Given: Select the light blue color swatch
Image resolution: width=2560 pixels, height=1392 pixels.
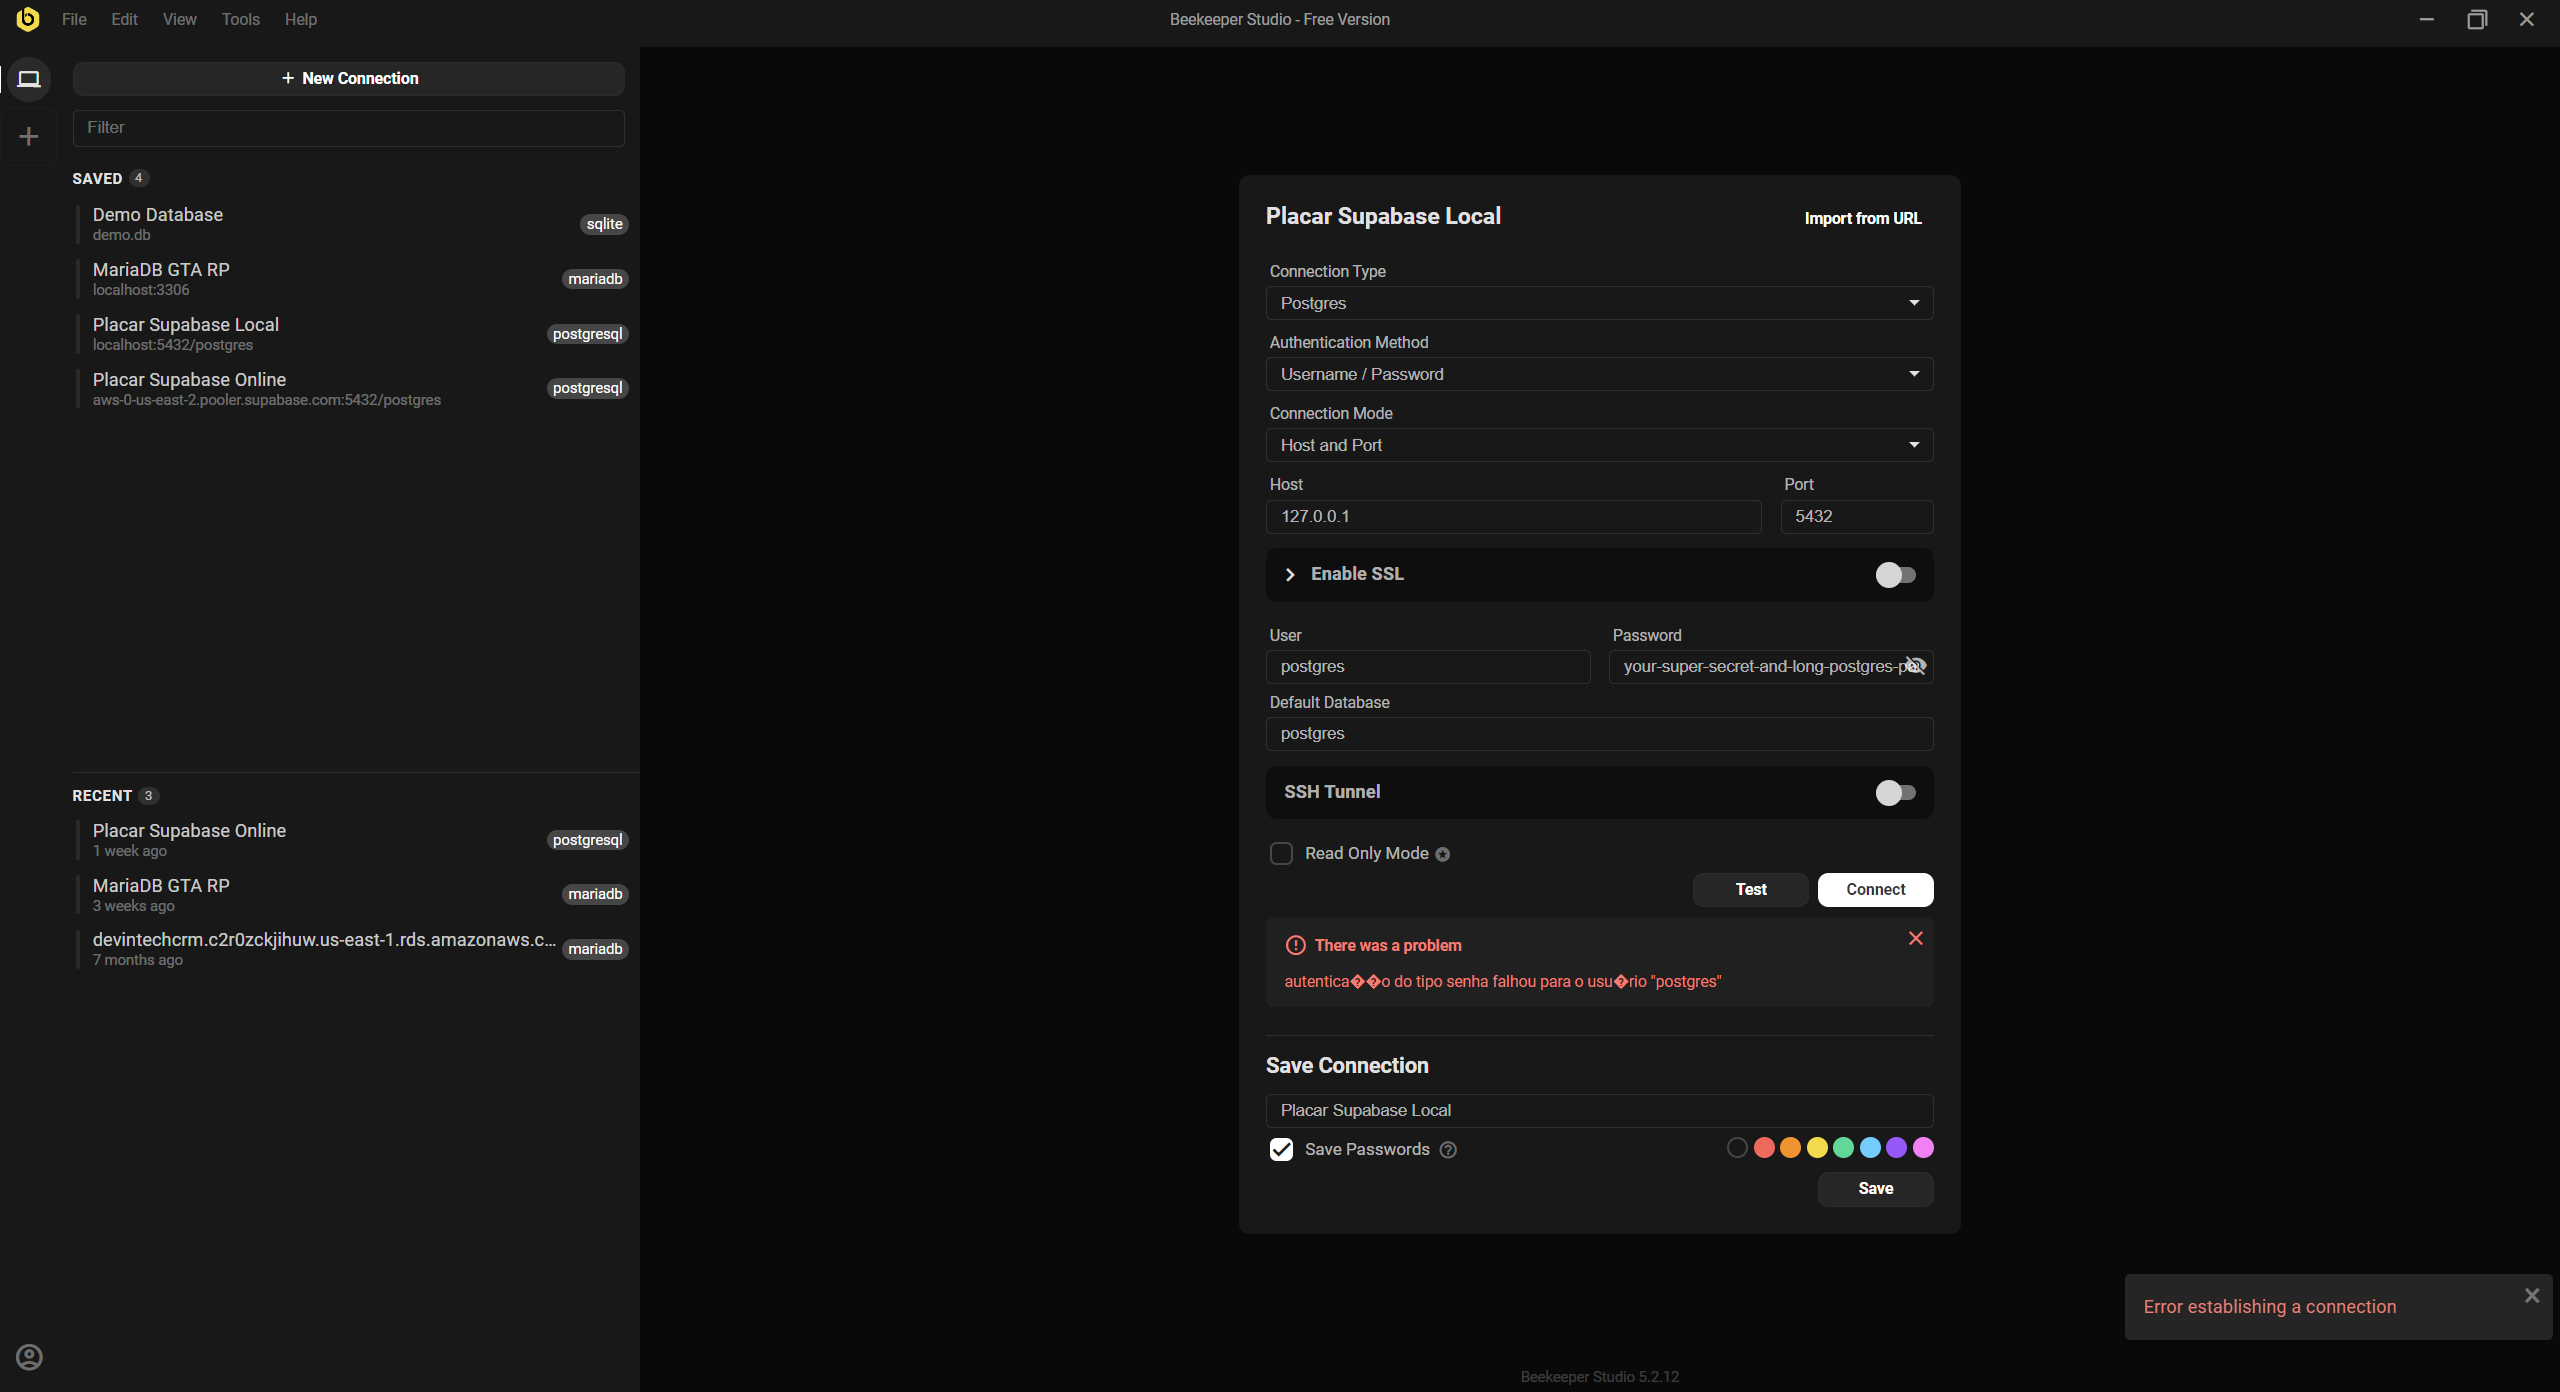Looking at the screenshot, I should click(x=1870, y=1148).
